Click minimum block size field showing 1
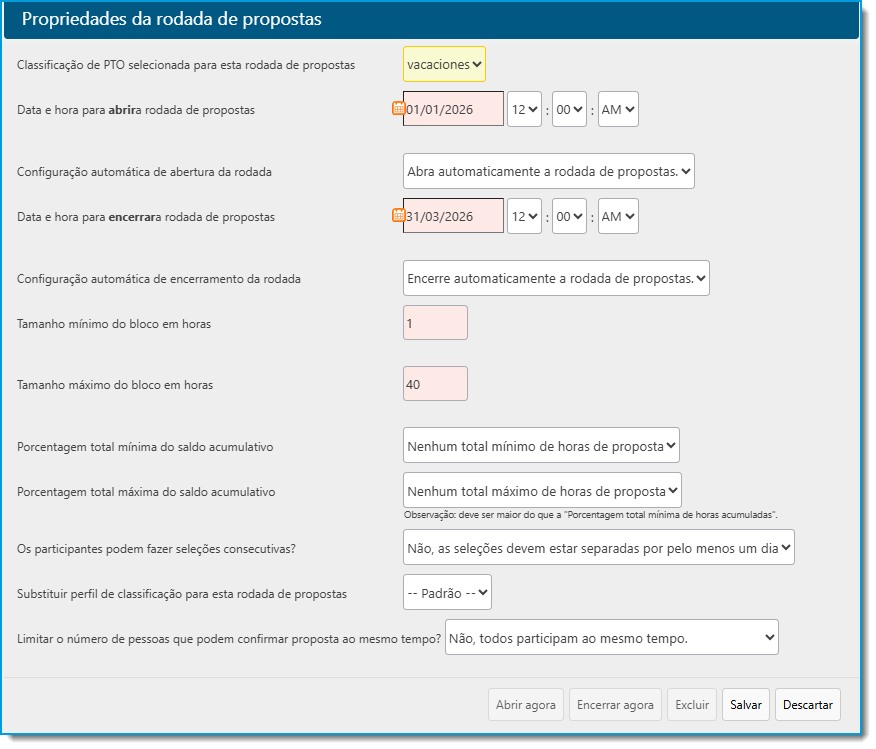The image size is (876, 749). tap(435, 323)
